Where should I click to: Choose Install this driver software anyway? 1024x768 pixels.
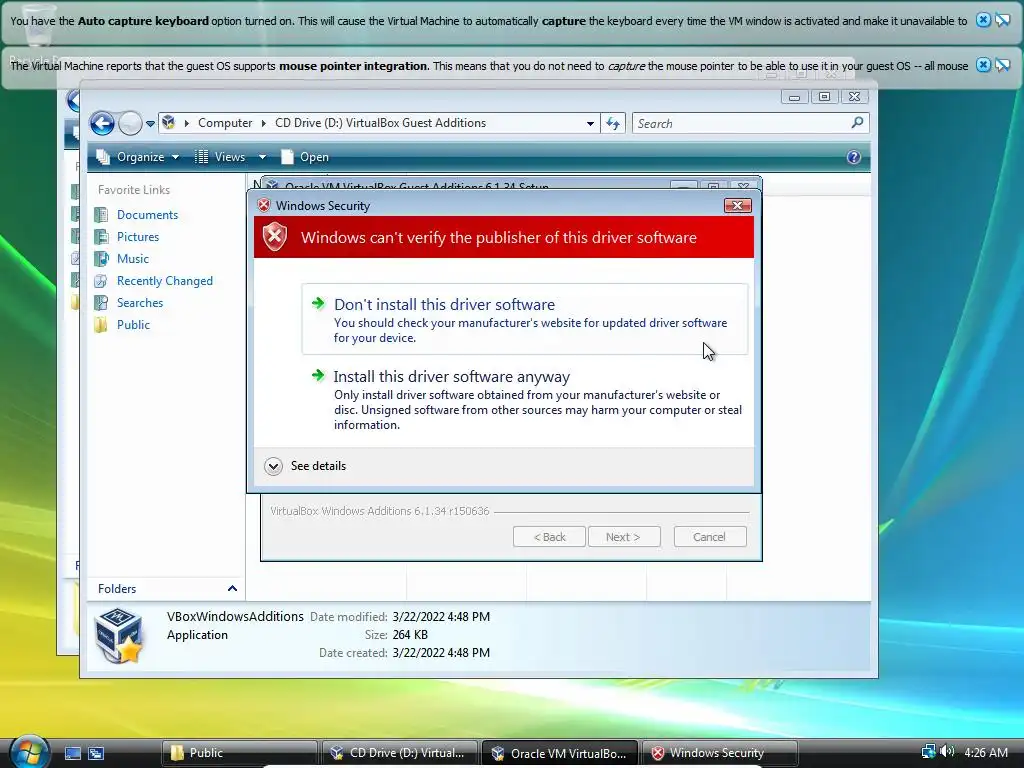[524, 400]
